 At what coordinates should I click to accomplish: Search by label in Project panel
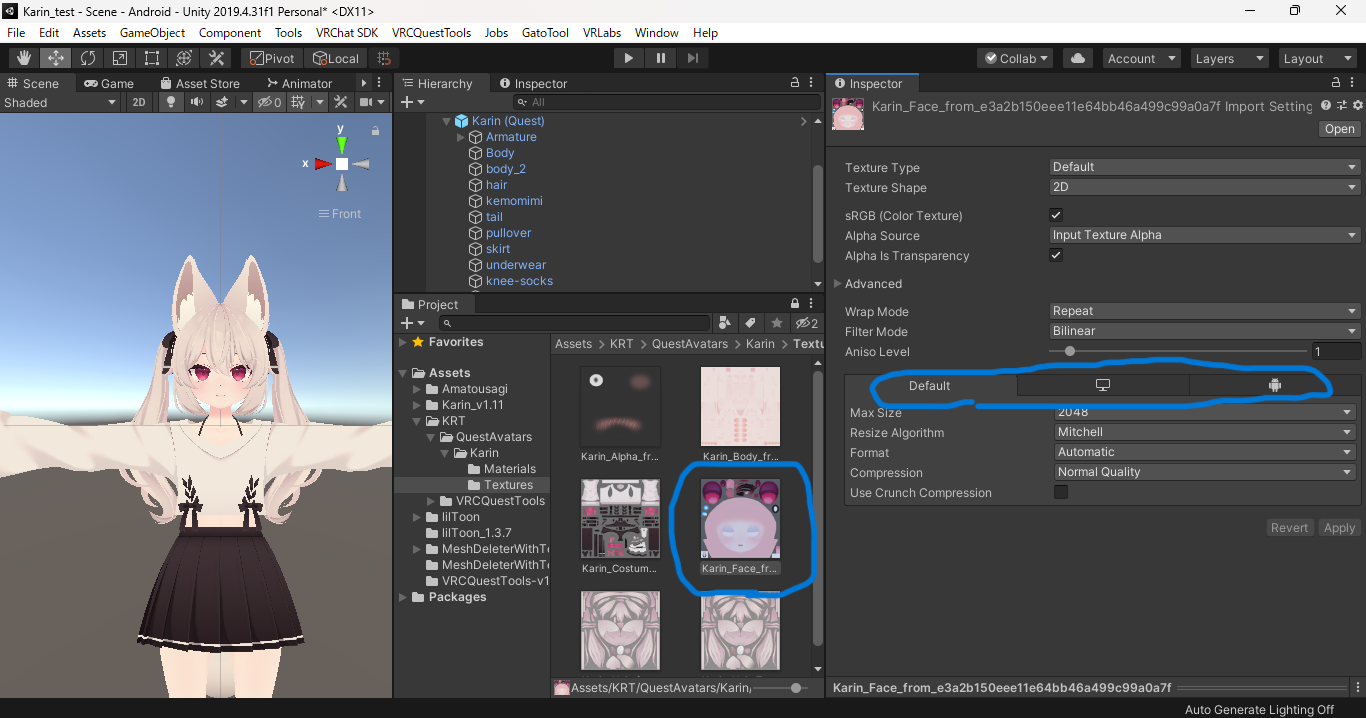(751, 323)
